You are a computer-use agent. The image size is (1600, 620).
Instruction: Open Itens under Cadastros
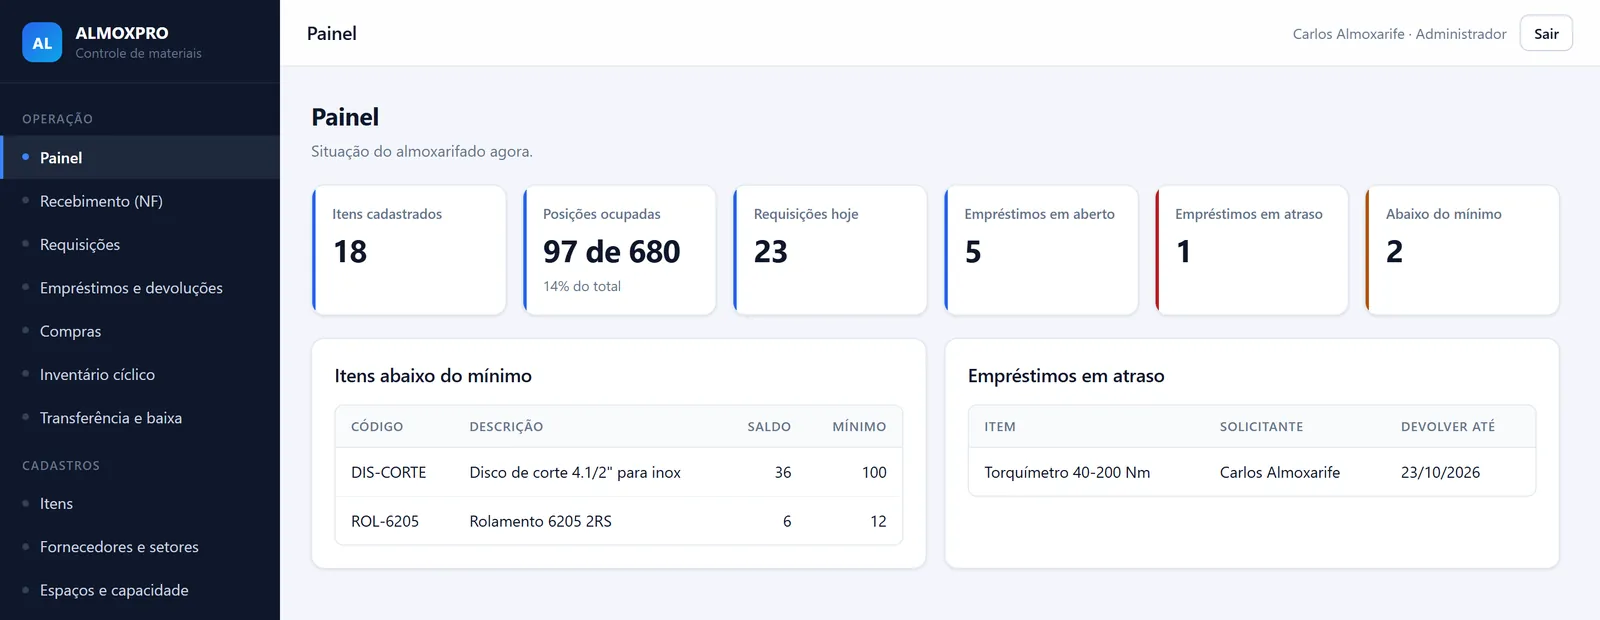click(140, 504)
